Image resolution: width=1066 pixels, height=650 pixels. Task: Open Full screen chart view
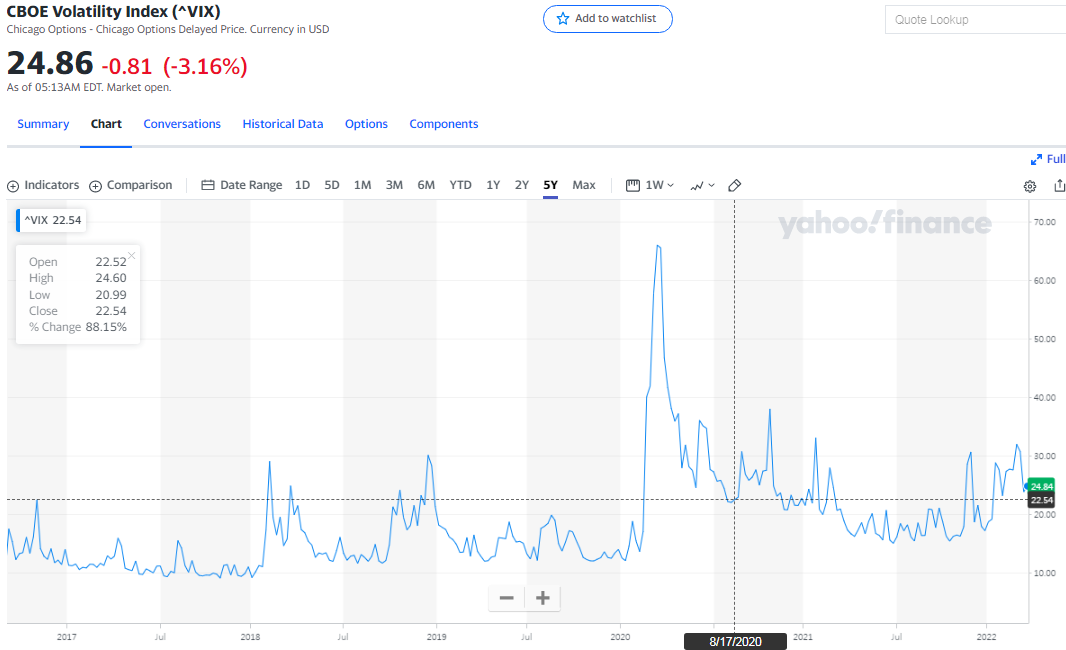click(1048, 158)
